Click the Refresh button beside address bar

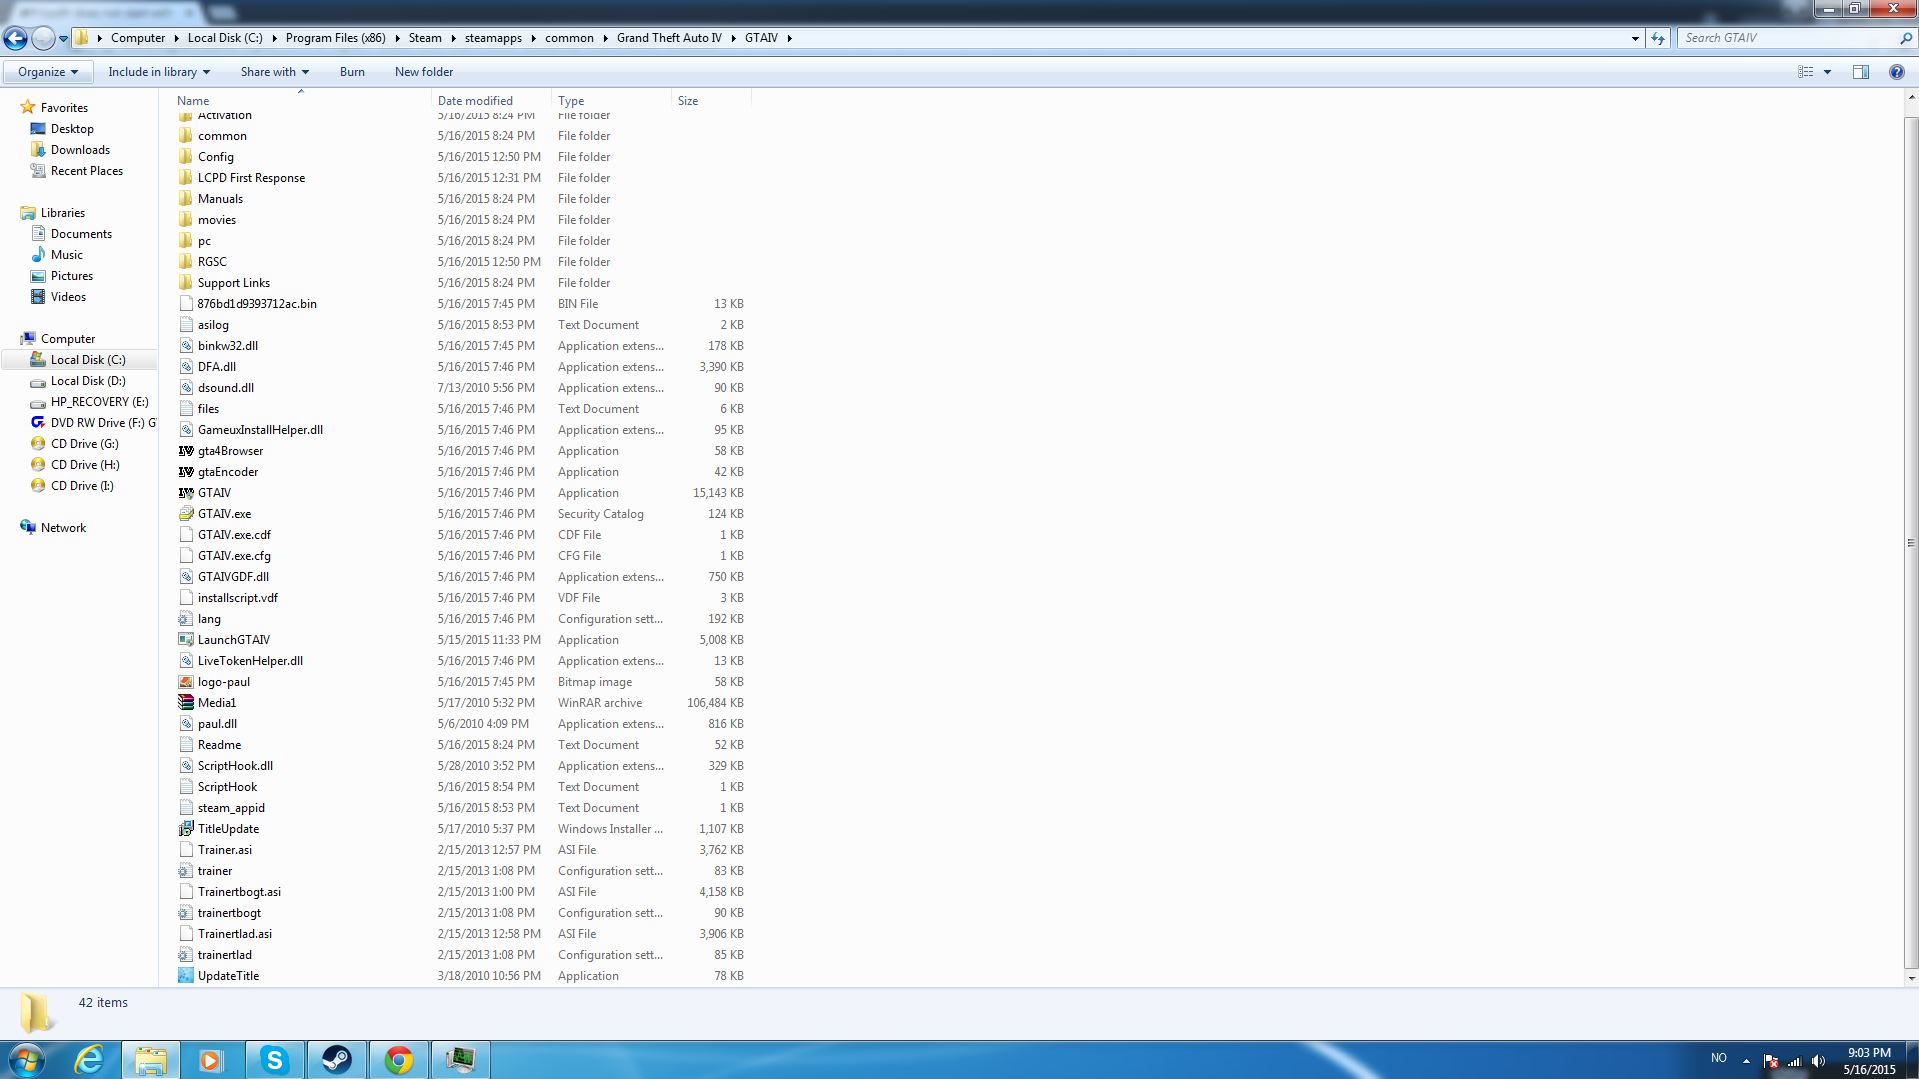click(1658, 38)
